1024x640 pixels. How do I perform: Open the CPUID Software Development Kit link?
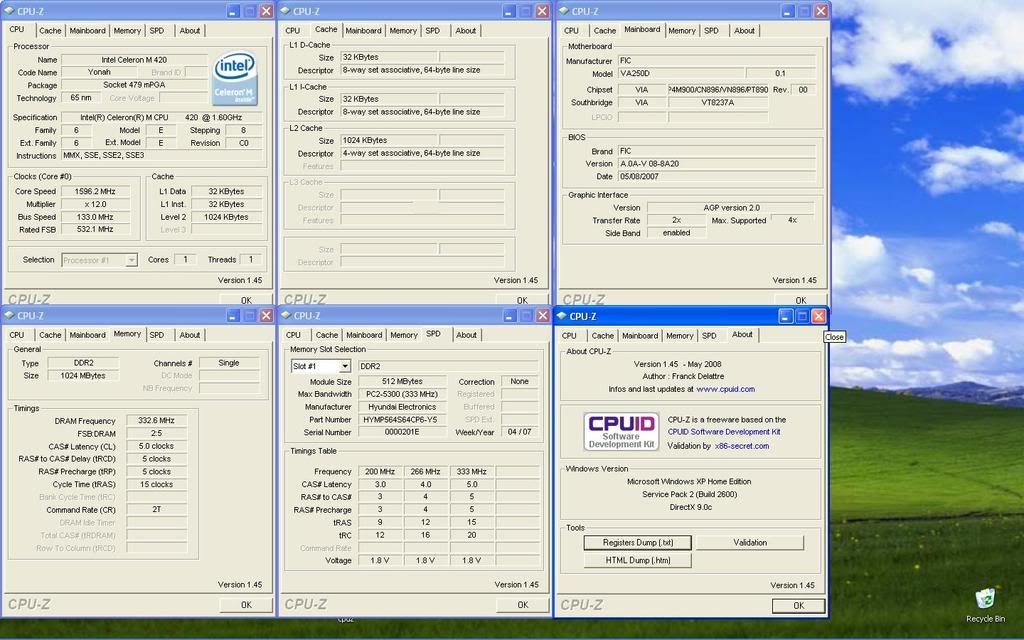coord(724,432)
